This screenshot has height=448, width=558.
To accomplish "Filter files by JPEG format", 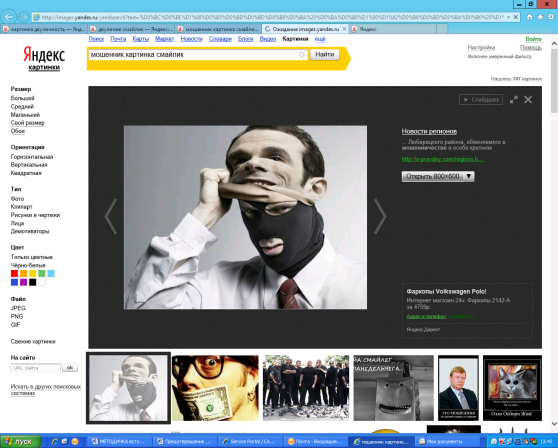I will (18, 308).
